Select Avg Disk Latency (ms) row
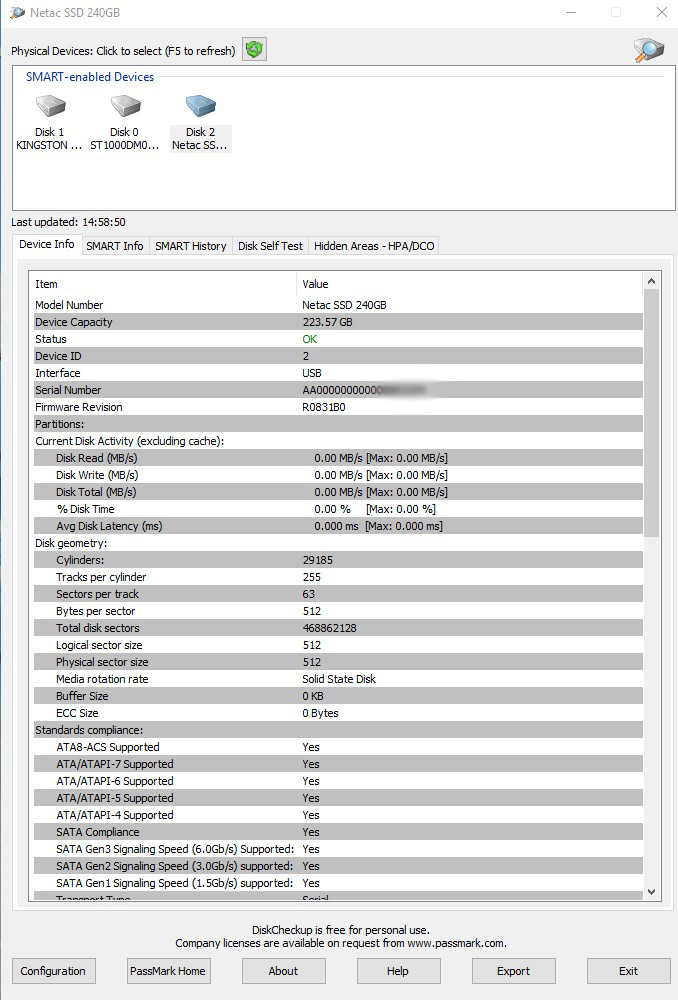 click(x=336, y=526)
